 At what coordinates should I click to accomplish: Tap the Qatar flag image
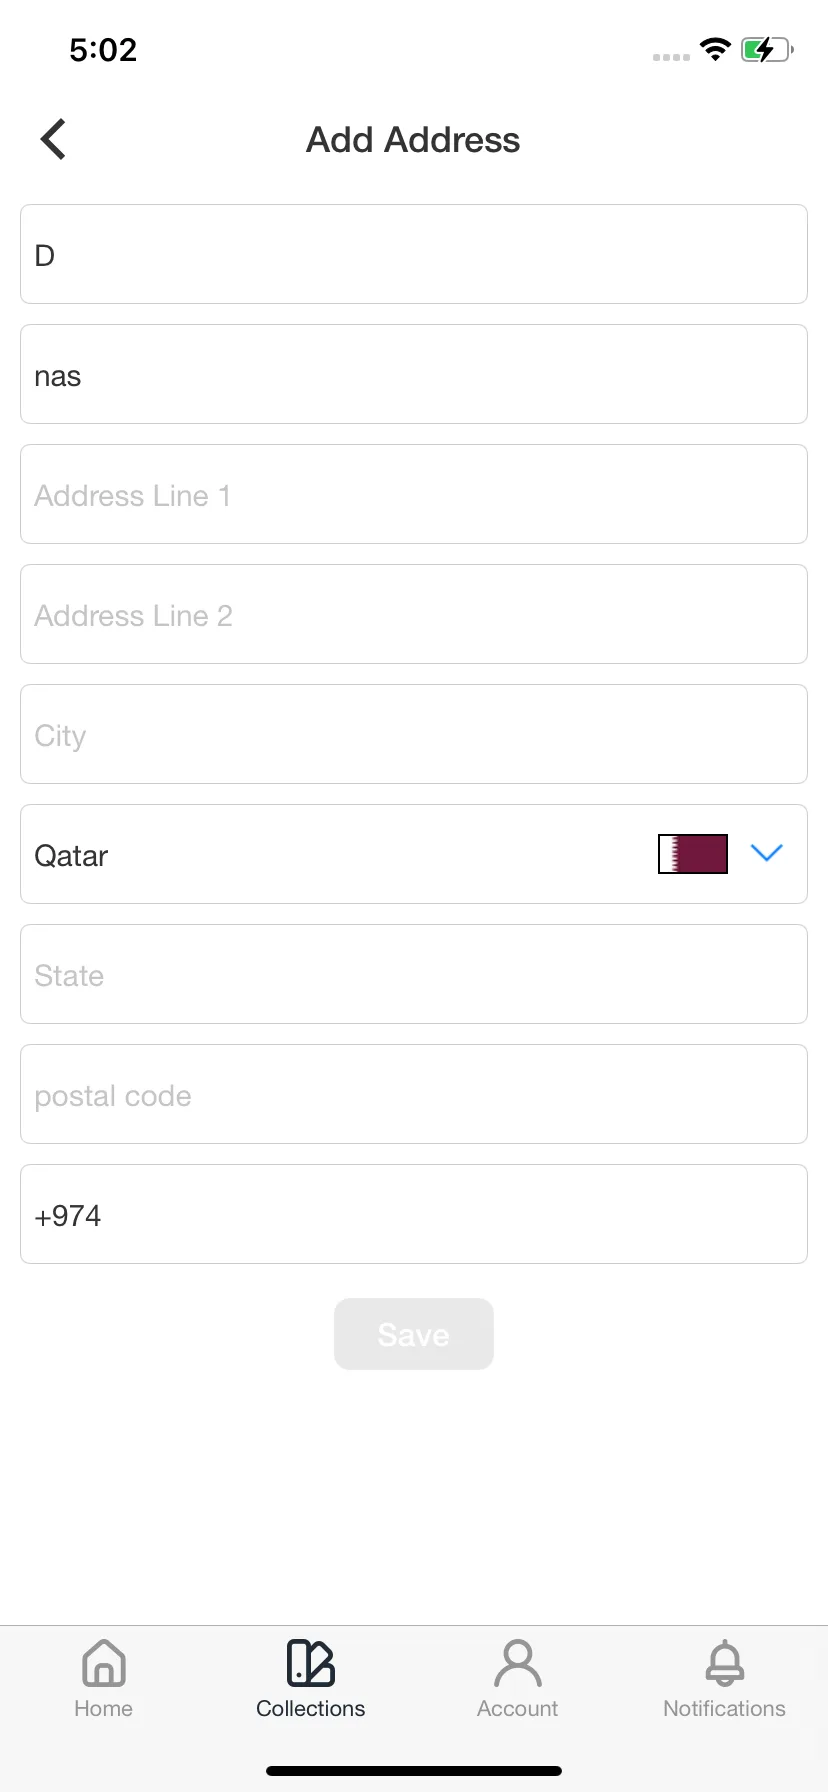click(693, 854)
